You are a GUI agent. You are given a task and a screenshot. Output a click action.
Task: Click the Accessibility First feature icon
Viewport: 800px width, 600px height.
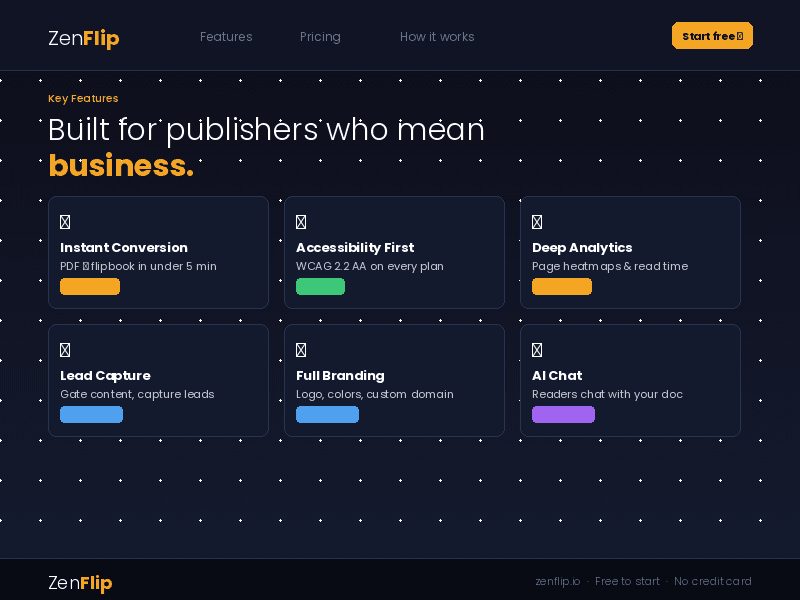[x=301, y=221]
